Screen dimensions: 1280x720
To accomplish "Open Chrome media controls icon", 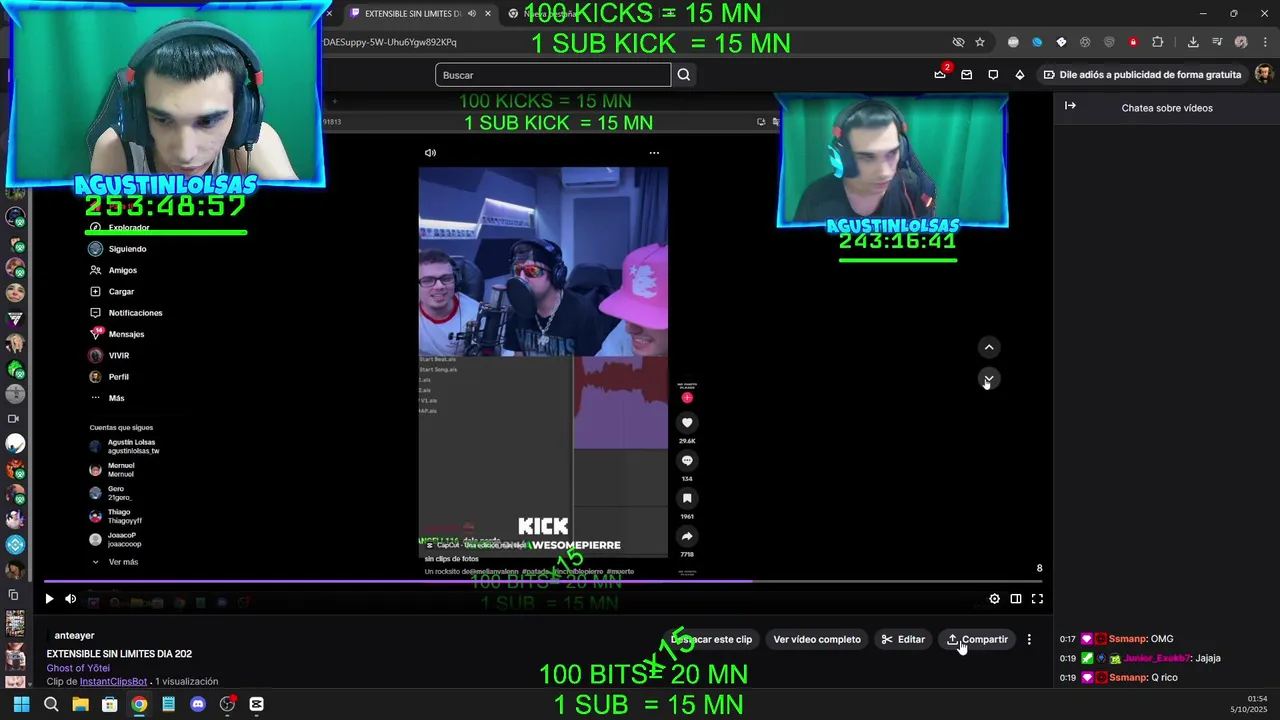I will point(1217,42).
